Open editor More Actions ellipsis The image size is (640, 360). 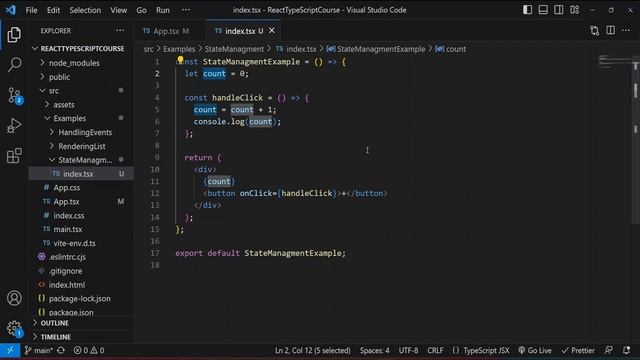click(626, 31)
